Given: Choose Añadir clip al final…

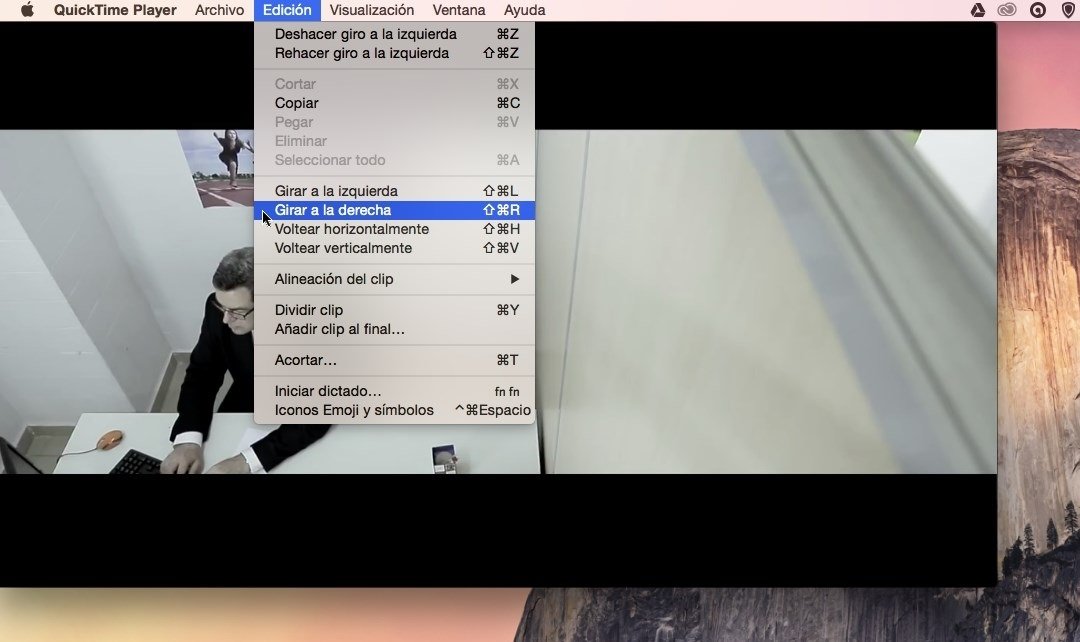Looking at the screenshot, I should 394,329.
